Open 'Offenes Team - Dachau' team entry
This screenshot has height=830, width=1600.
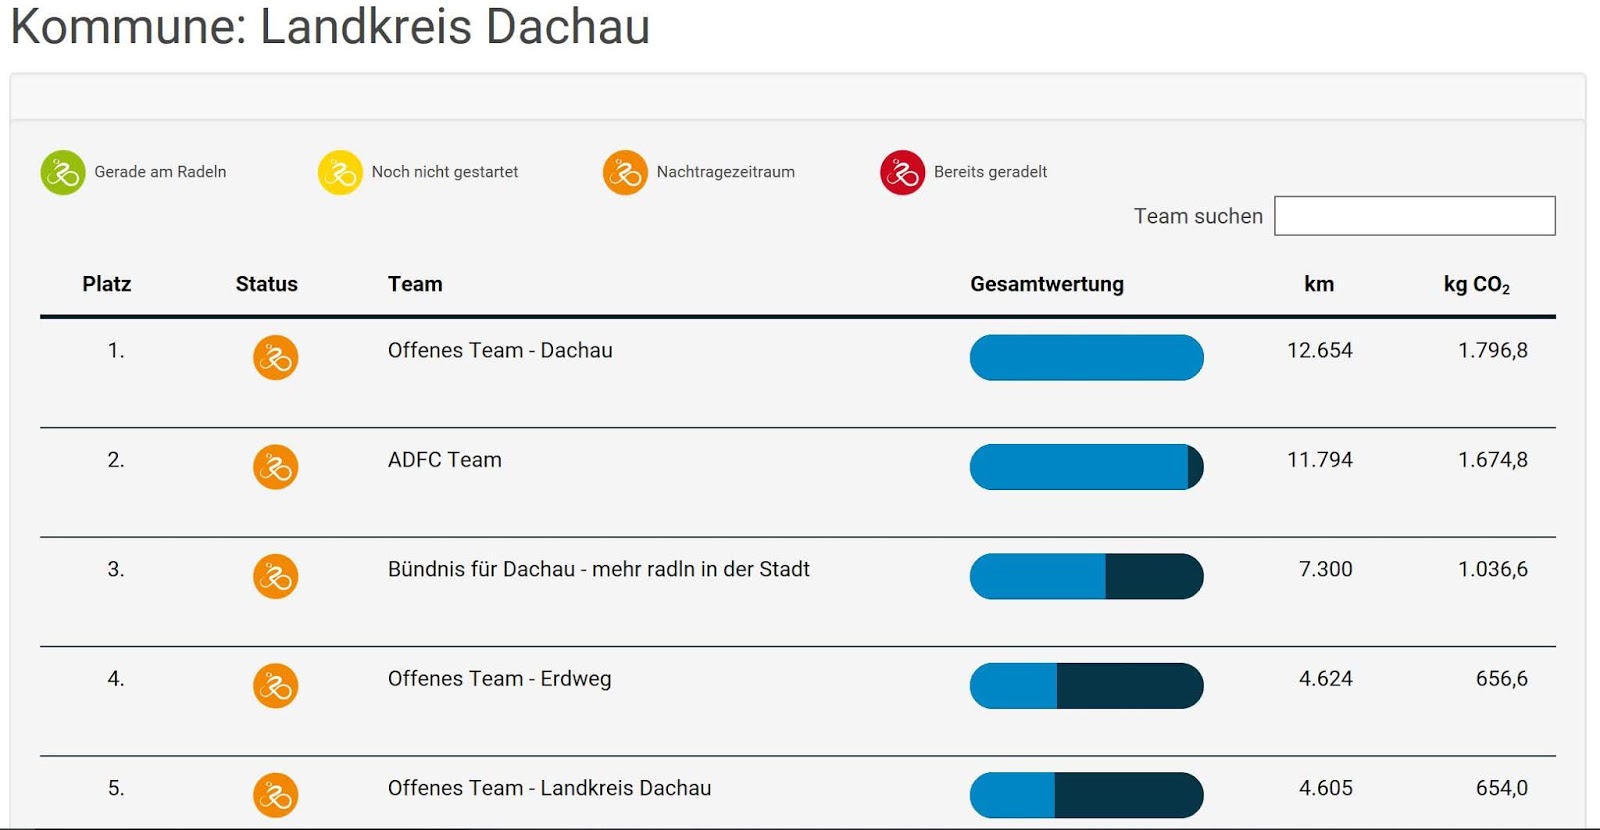[x=500, y=351]
